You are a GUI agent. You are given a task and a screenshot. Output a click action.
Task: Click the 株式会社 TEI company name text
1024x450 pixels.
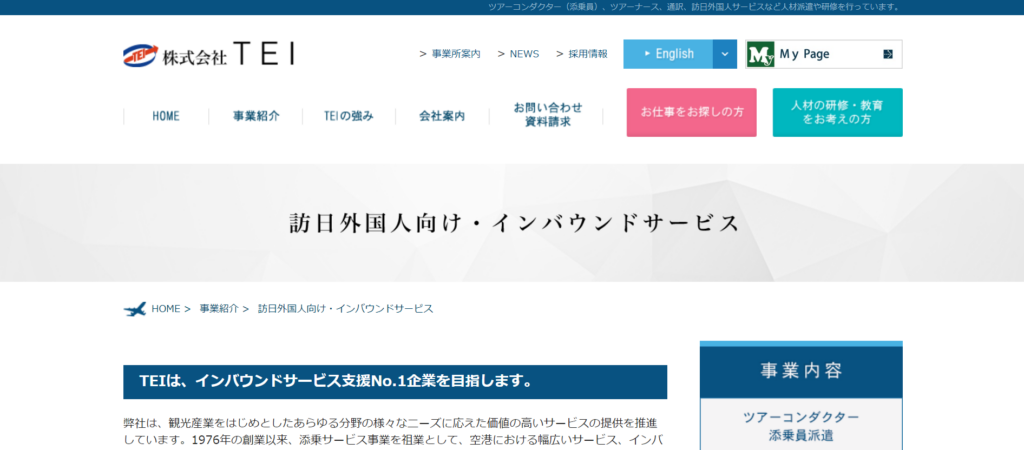pyautogui.click(x=229, y=54)
